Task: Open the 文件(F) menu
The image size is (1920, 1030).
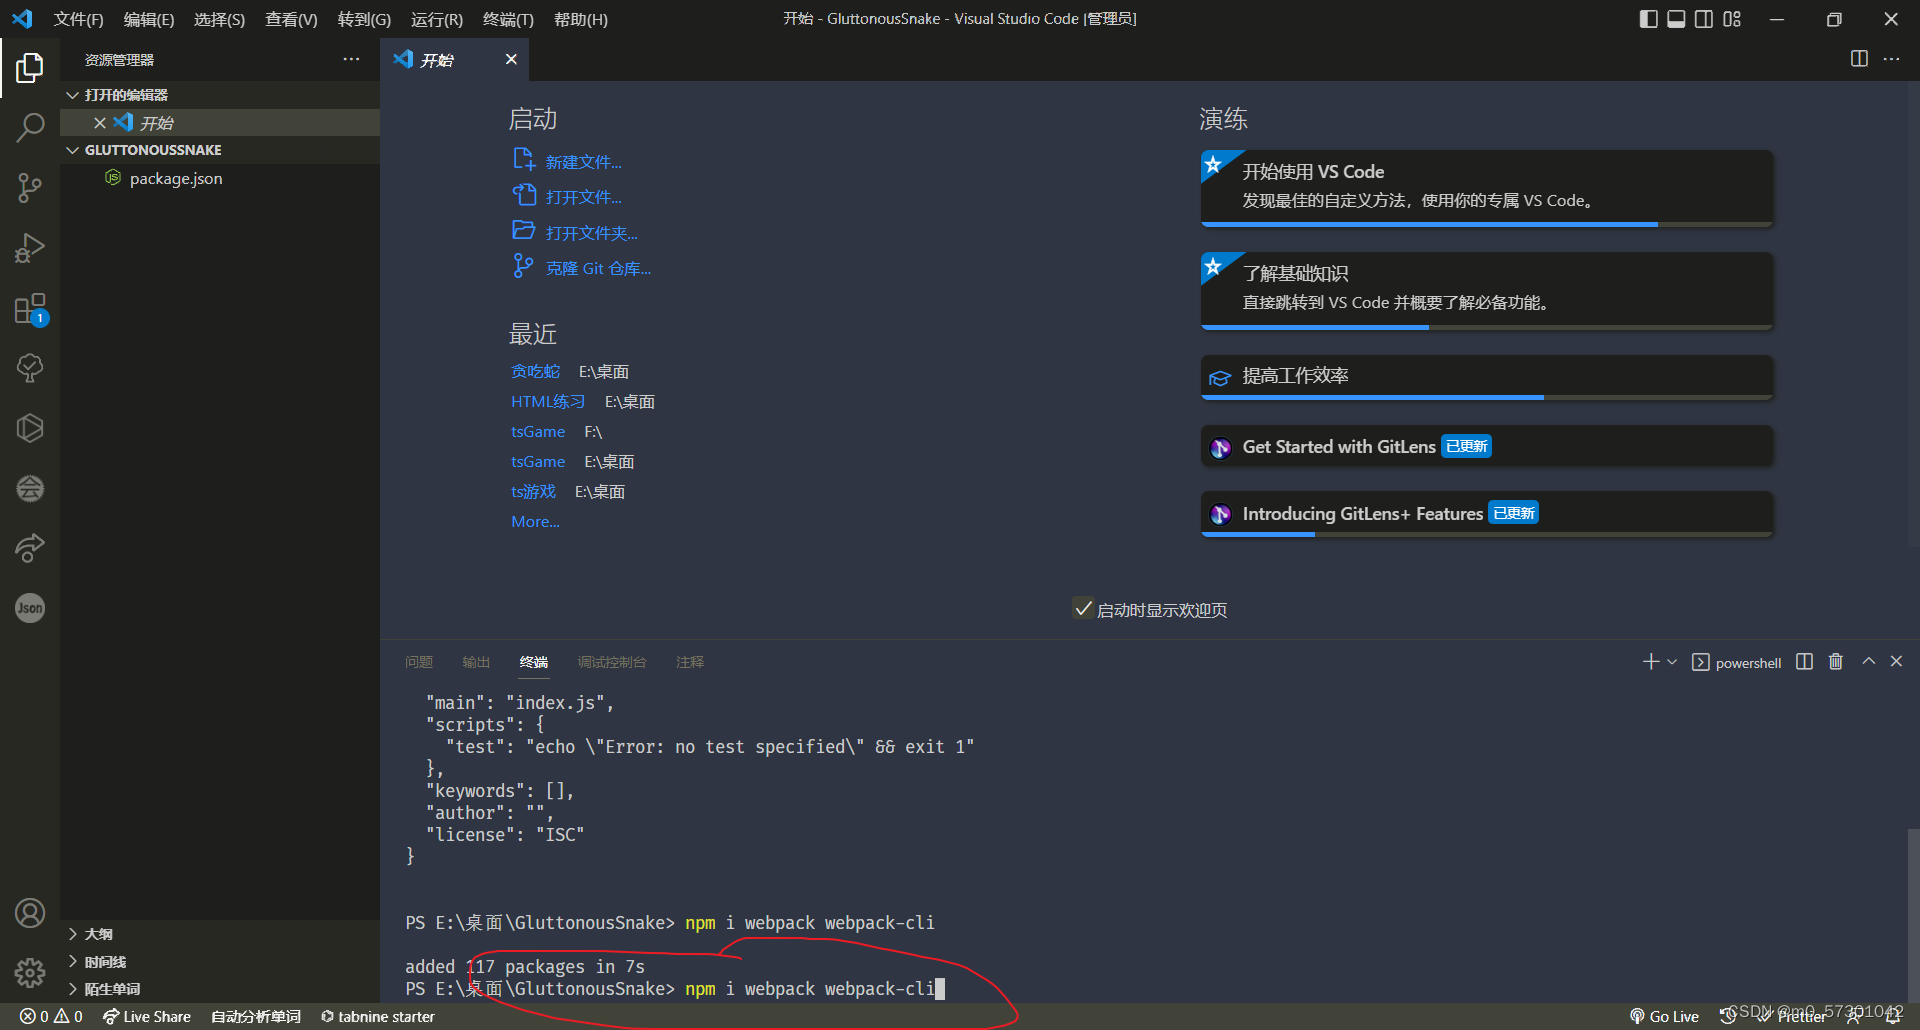Action: [x=78, y=19]
